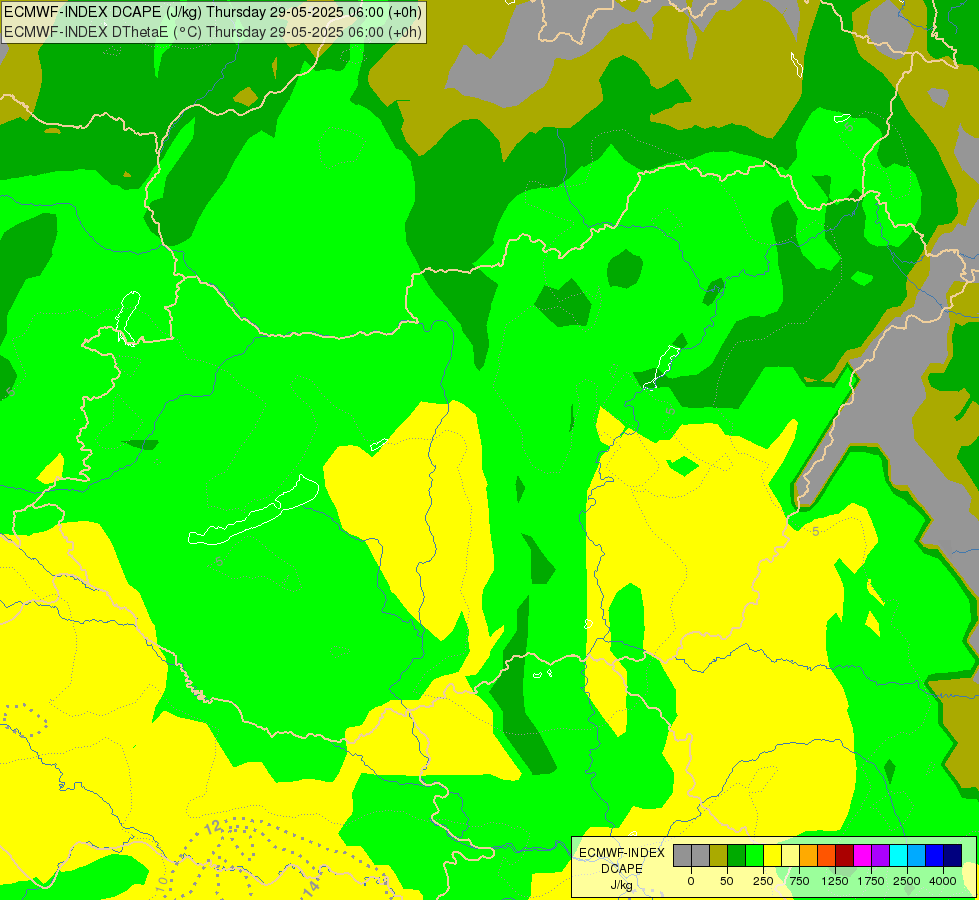
Task: Click the legend tick label 0
Action: tap(691, 881)
